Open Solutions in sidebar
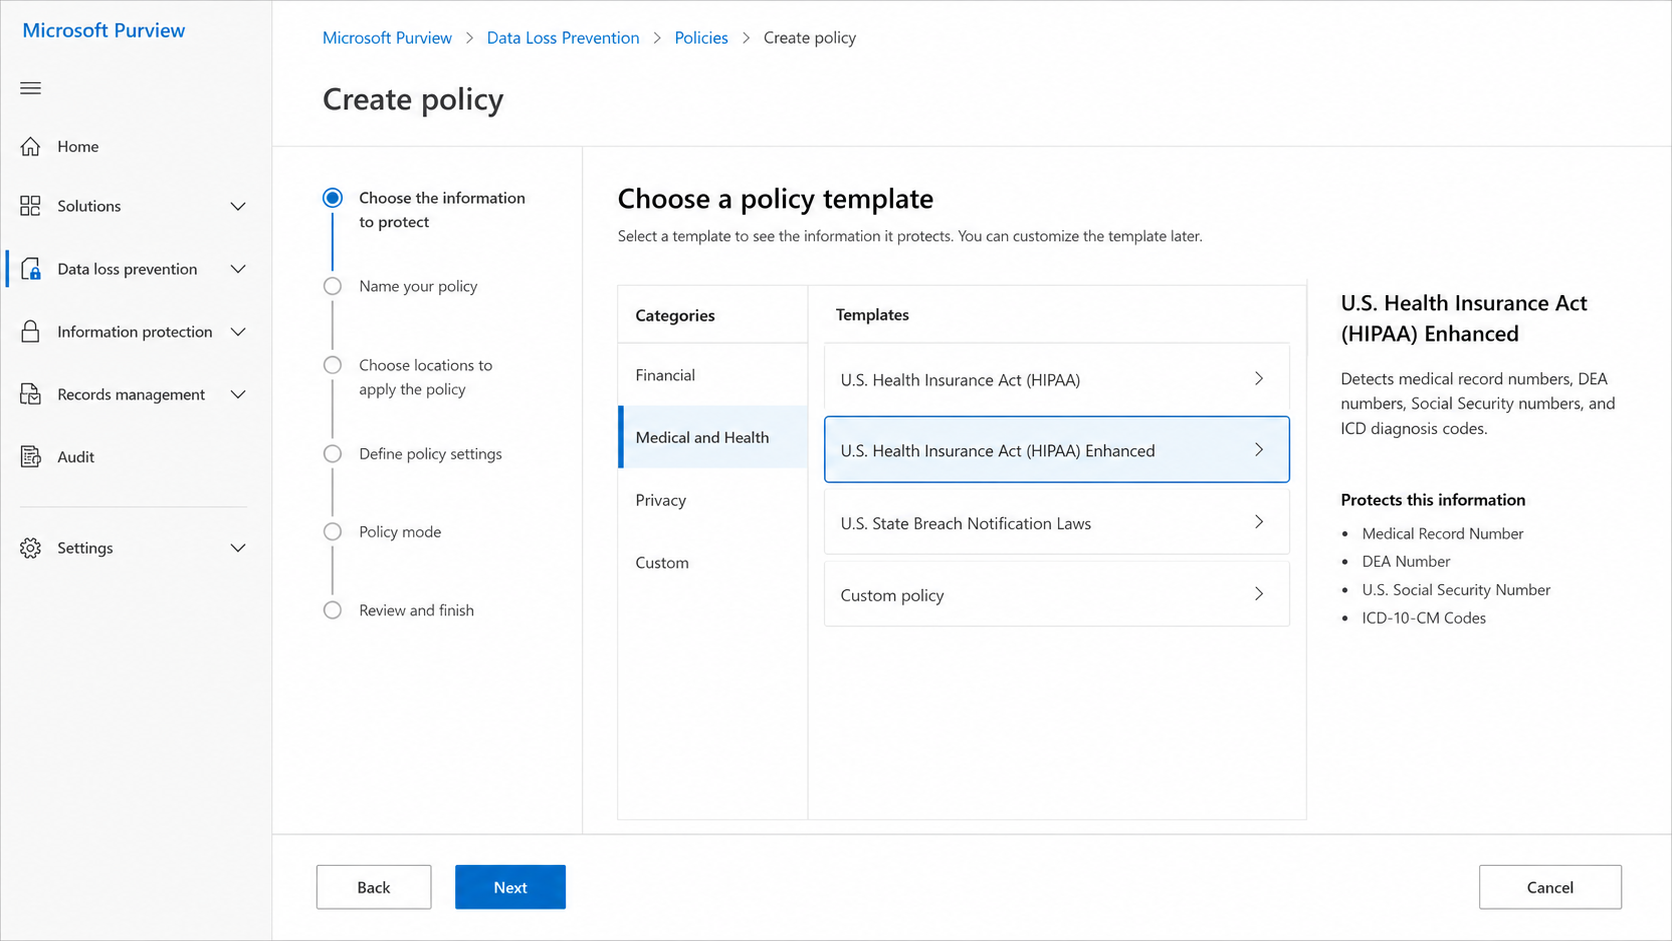 (x=89, y=206)
